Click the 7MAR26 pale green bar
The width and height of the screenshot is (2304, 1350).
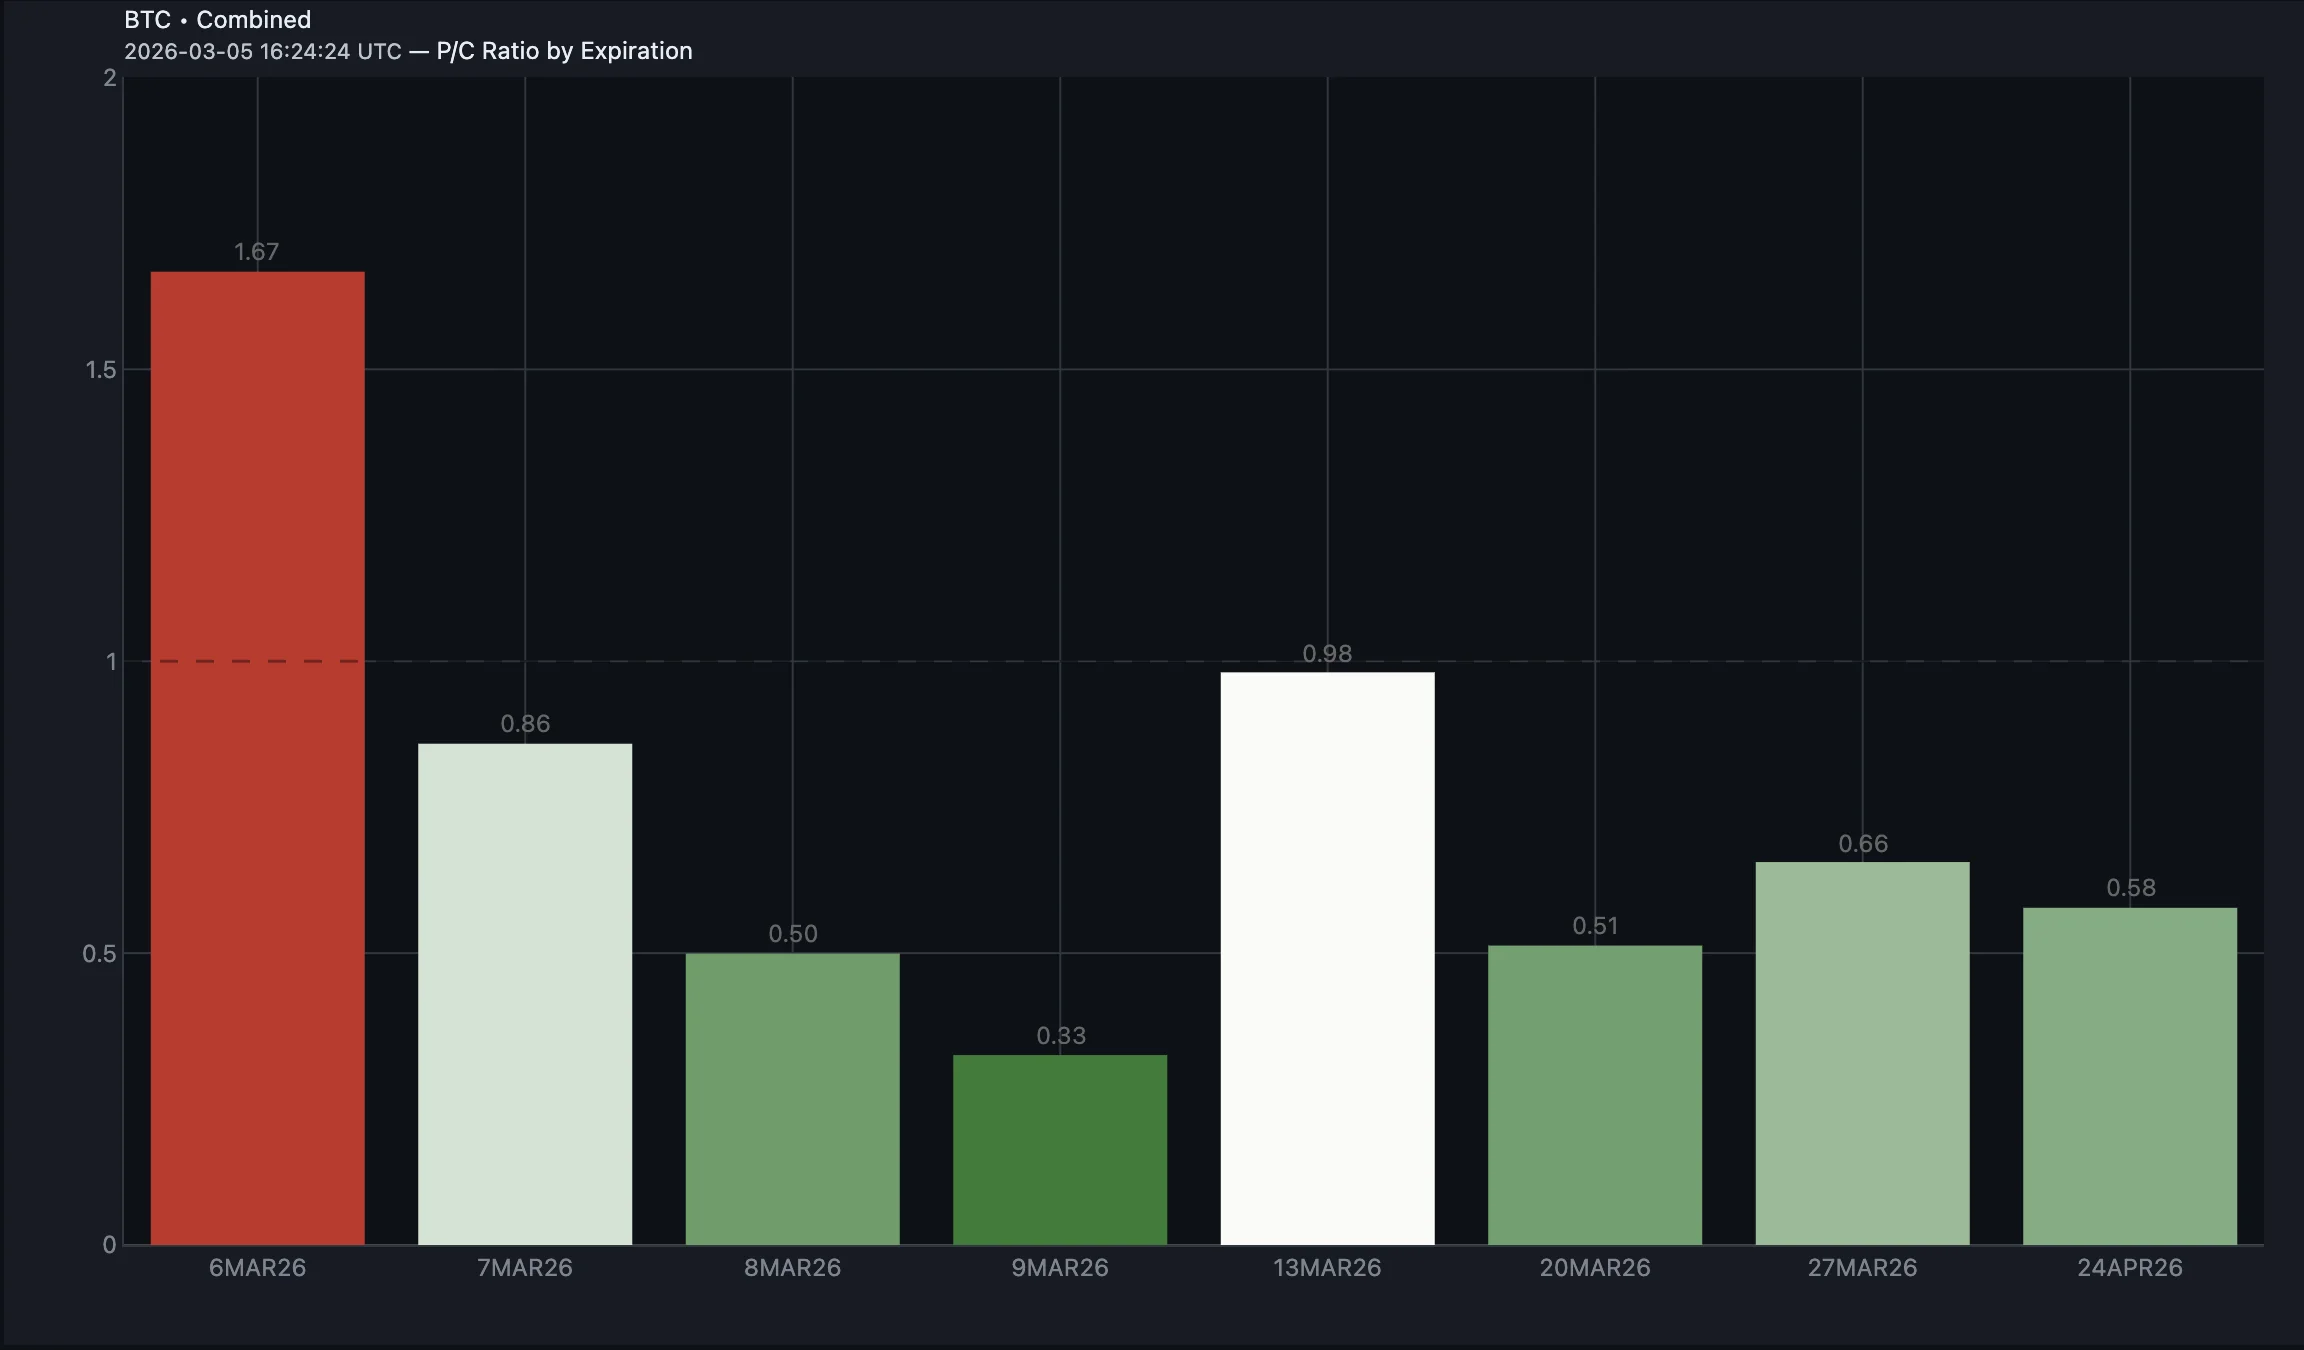coord(524,994)
